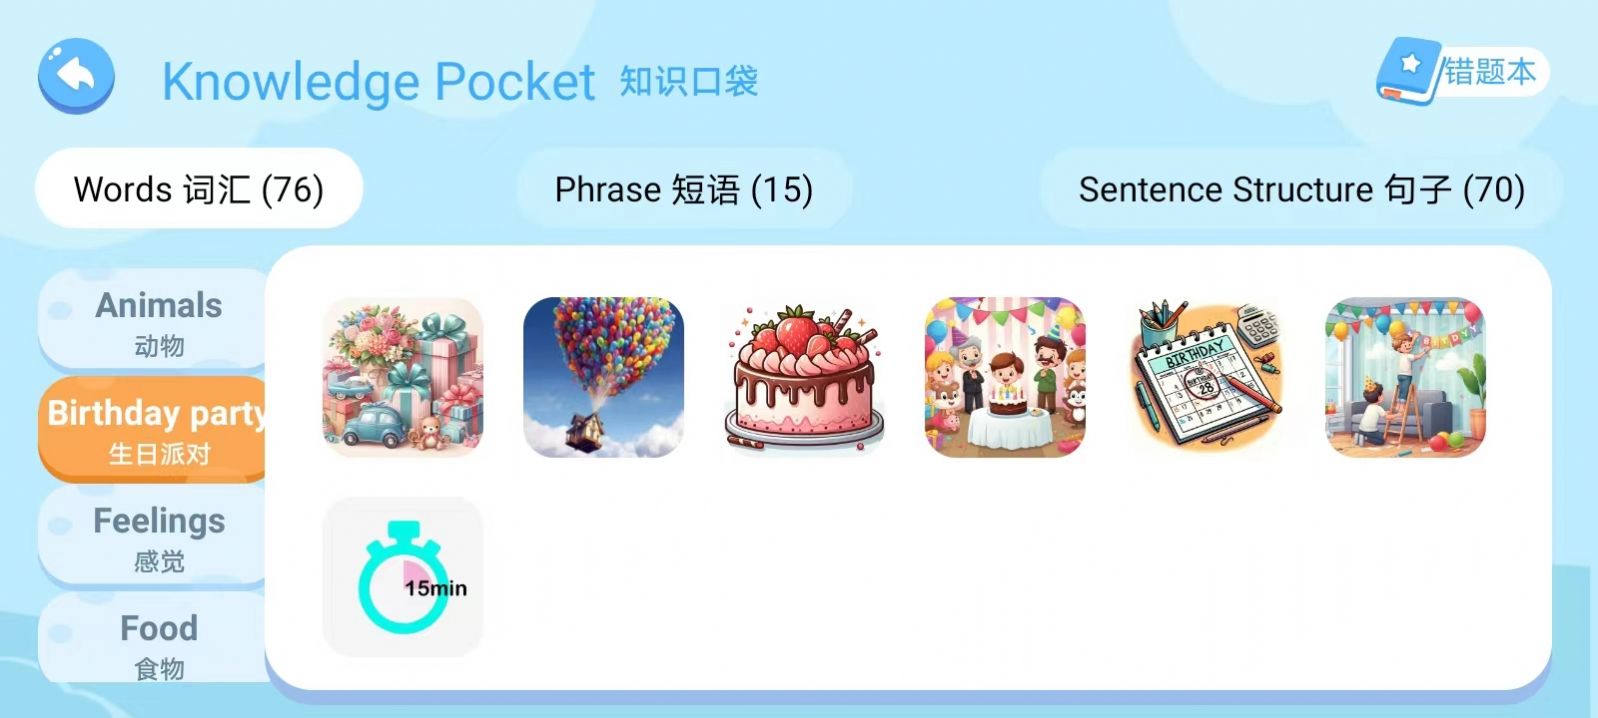Switch to the Phrase 短语 (15) tab

684,189
